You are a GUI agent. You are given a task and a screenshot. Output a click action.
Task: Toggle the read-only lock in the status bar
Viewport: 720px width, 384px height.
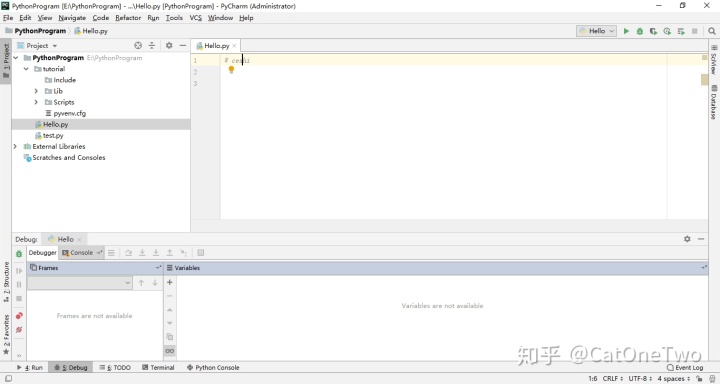tap(699, 378)
